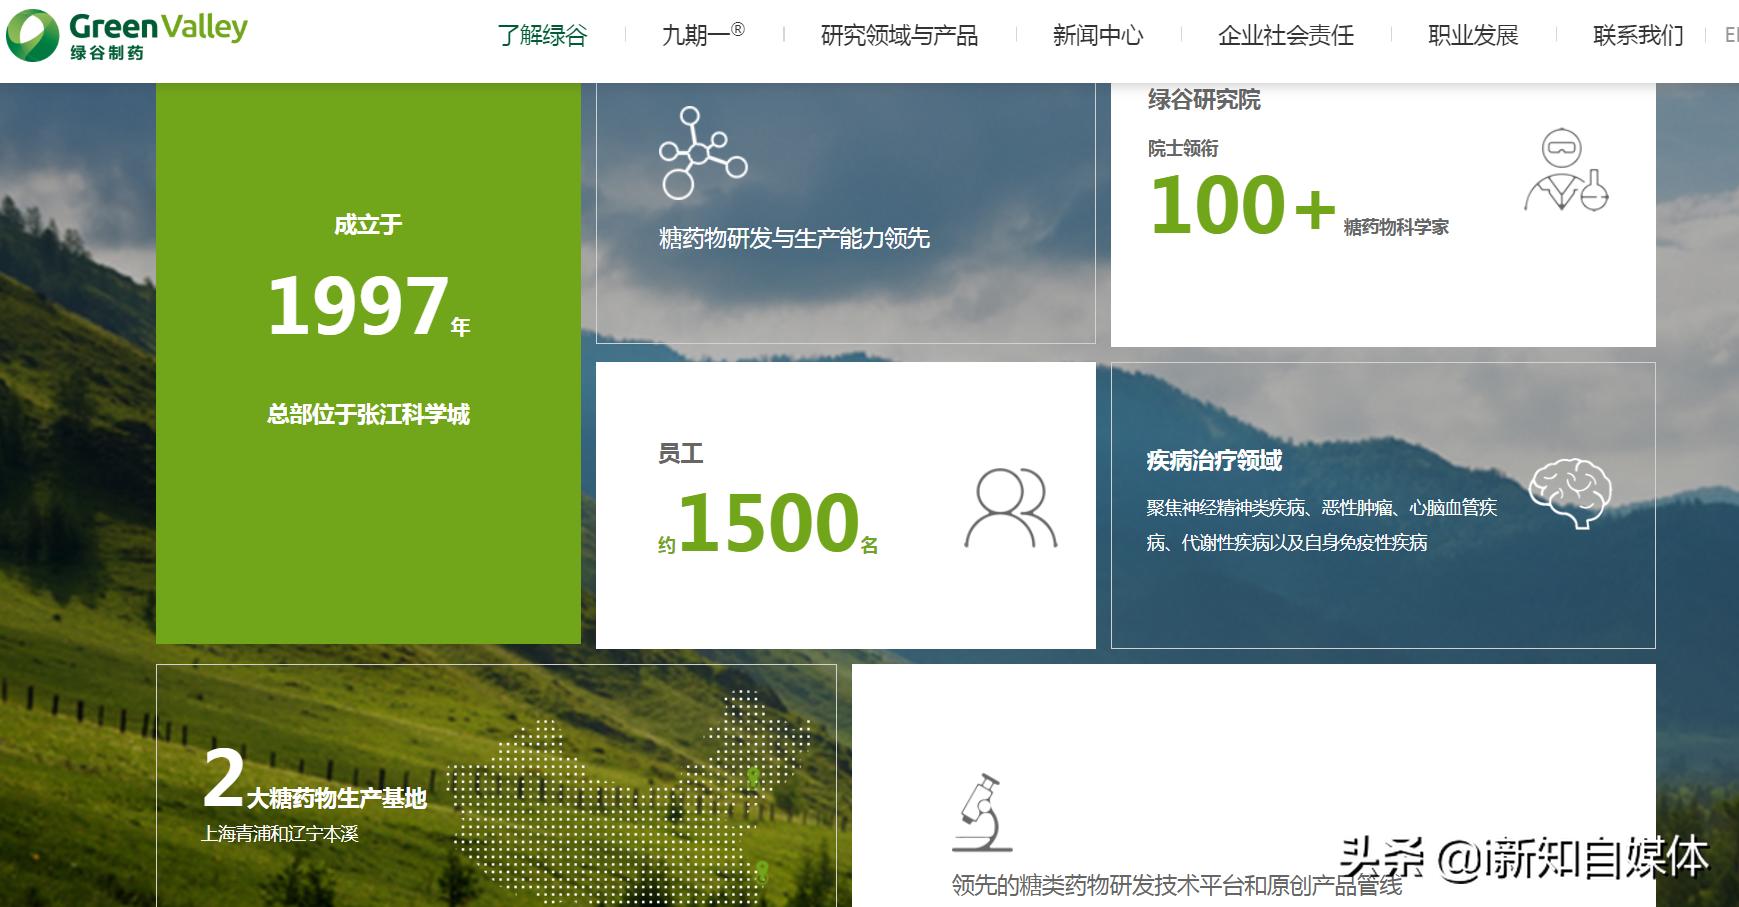The width and height of the screenshot is (1739, 907).
Task: Open the 企业社会责任 menu item
Action: point(1285,35)
